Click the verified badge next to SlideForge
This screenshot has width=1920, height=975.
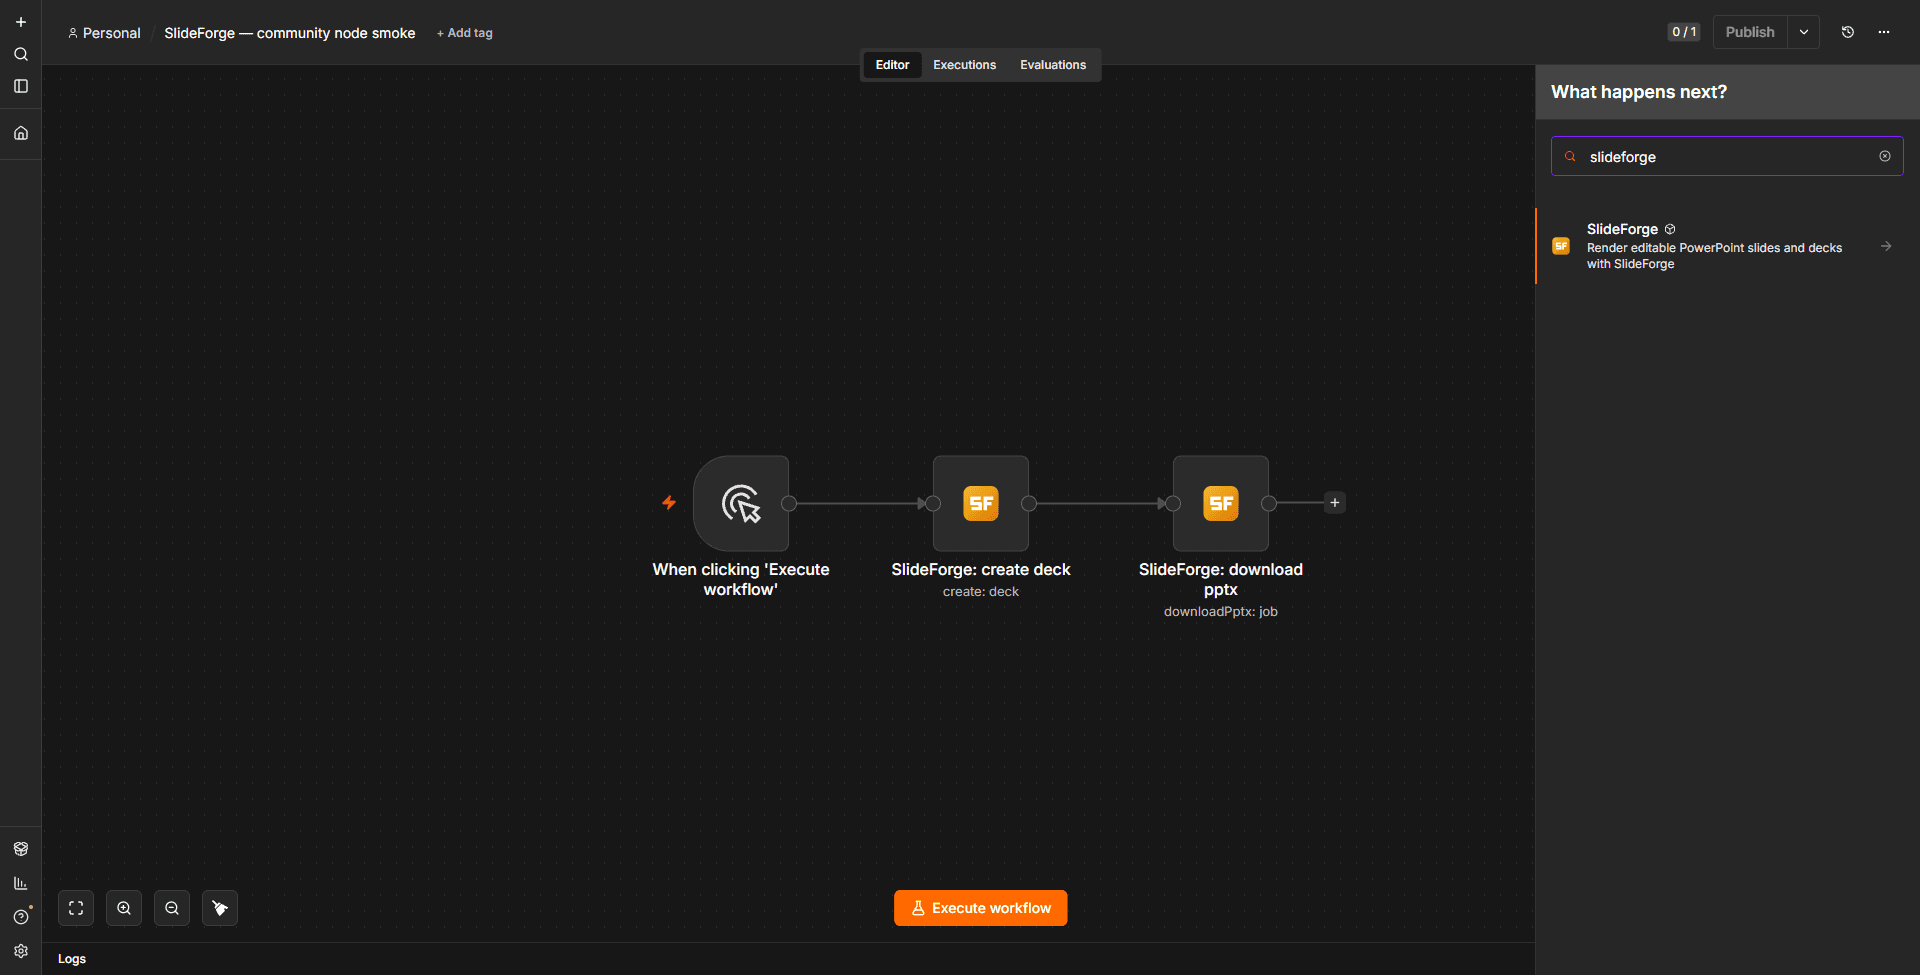pyautogui.click(x=1670, y=229)
